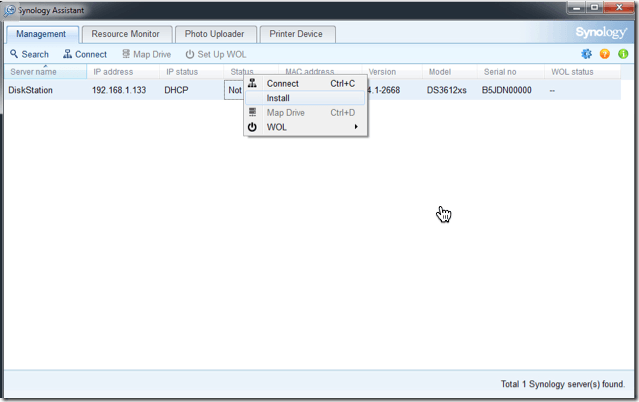Click the network icon beside the Connect menu entry

click(x=252, y=83)
